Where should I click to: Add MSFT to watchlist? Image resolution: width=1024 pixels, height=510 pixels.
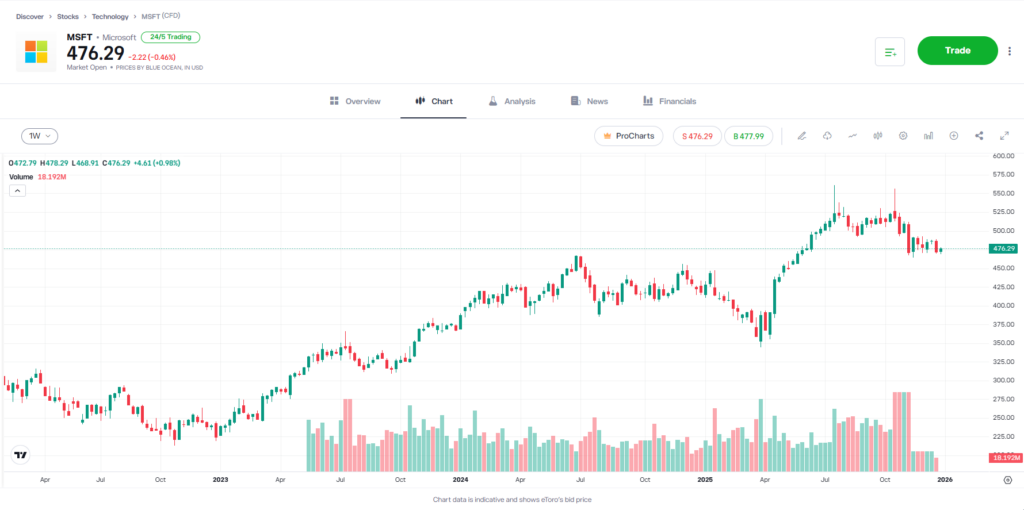[889, 51]
